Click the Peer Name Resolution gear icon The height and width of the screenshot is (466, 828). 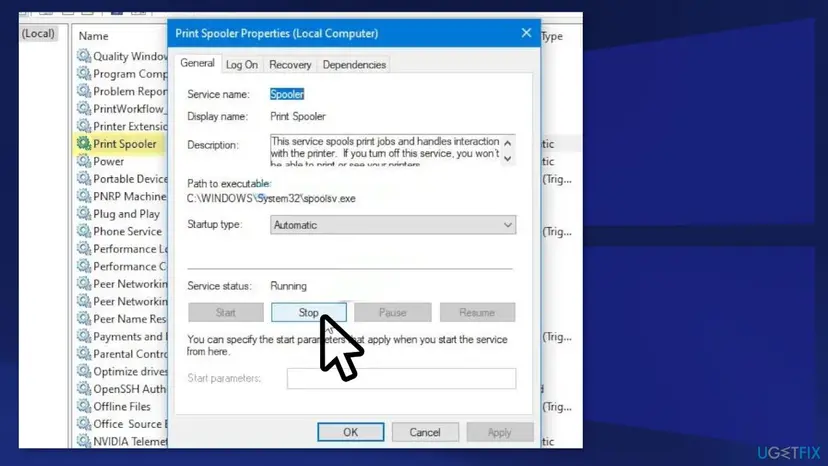point(83,318)
